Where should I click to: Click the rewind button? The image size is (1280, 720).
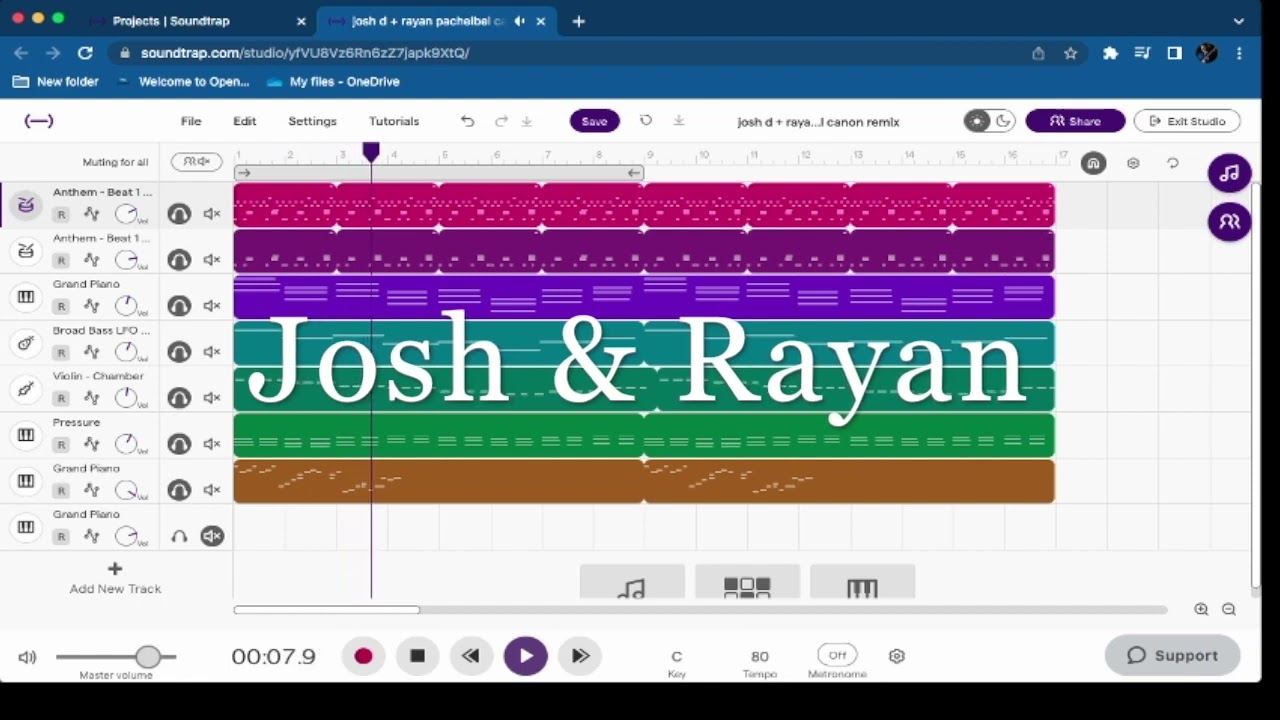click(471, 656)
